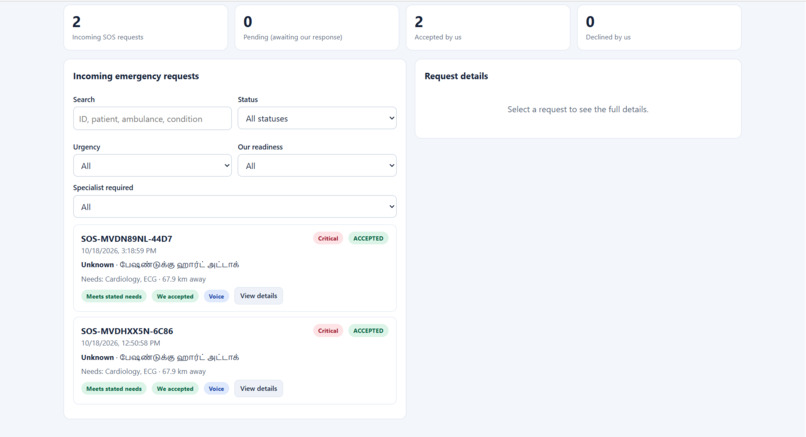Expand the Specialist required dropdown

(x=234, y=207)
